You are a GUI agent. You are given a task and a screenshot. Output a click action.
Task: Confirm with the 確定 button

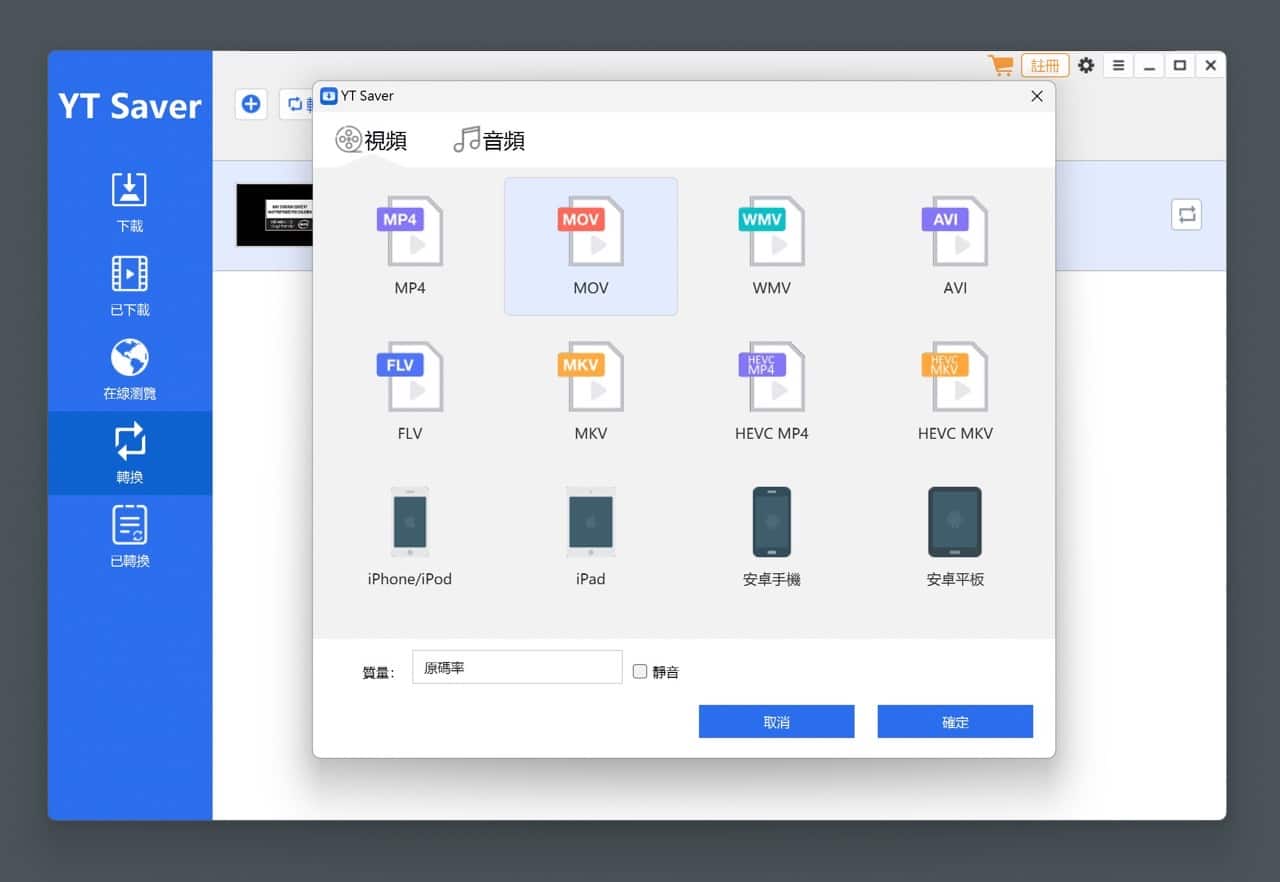955,722
